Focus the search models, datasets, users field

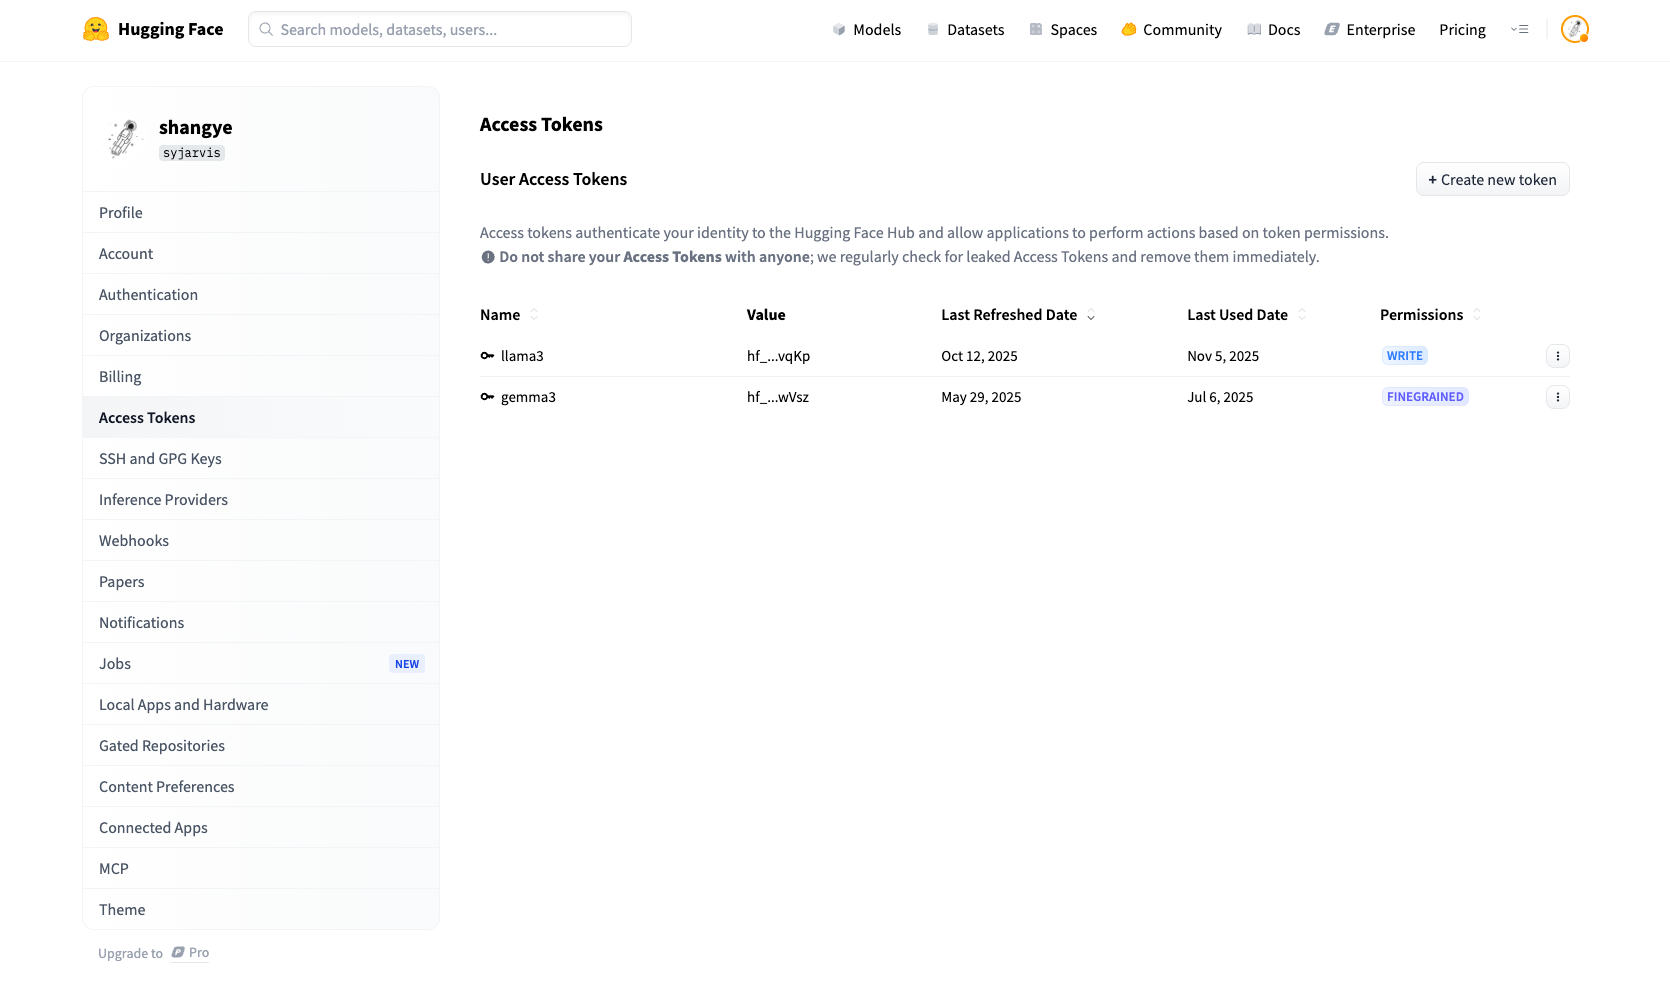point(440,29)
